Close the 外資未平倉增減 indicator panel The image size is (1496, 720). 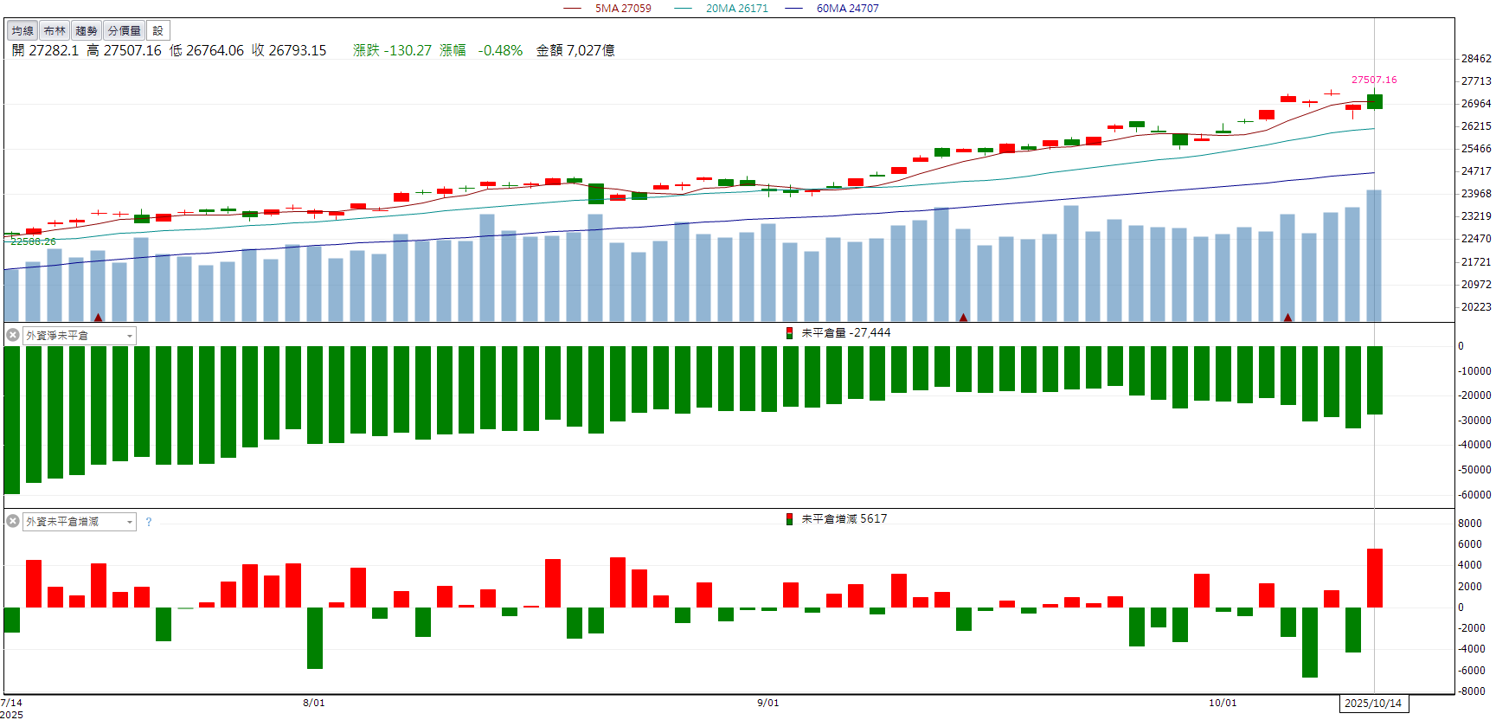(x=13, y=521)
